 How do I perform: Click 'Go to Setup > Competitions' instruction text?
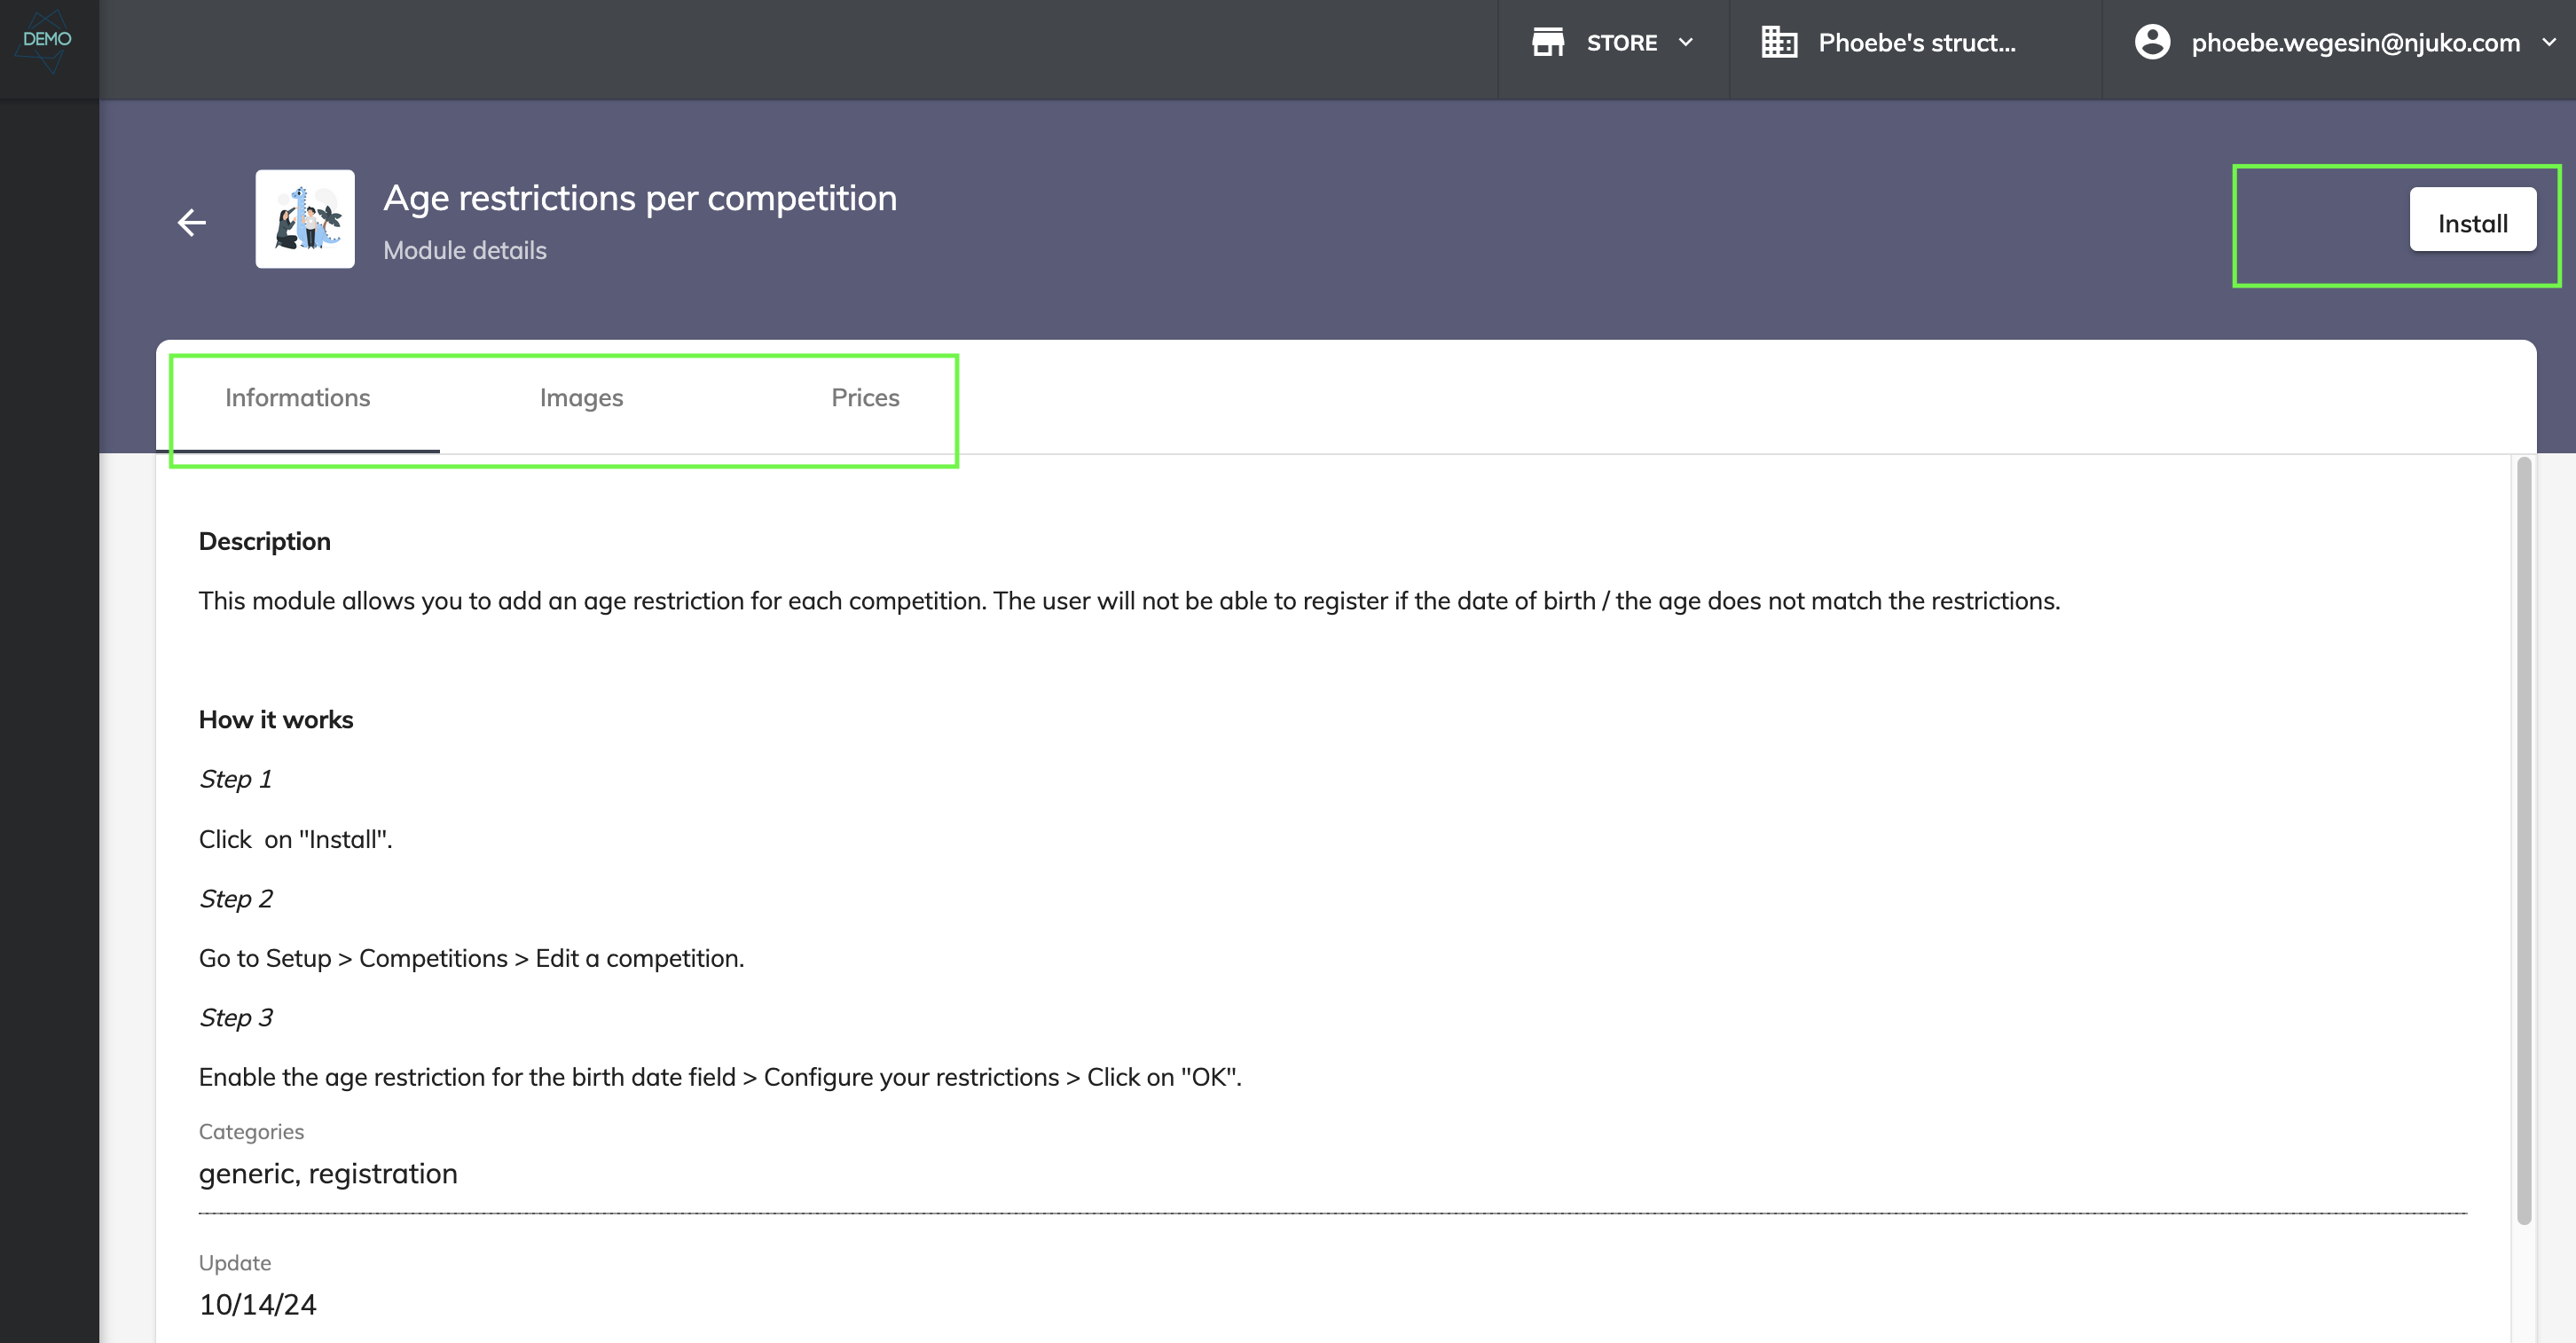tap(472, 958)
